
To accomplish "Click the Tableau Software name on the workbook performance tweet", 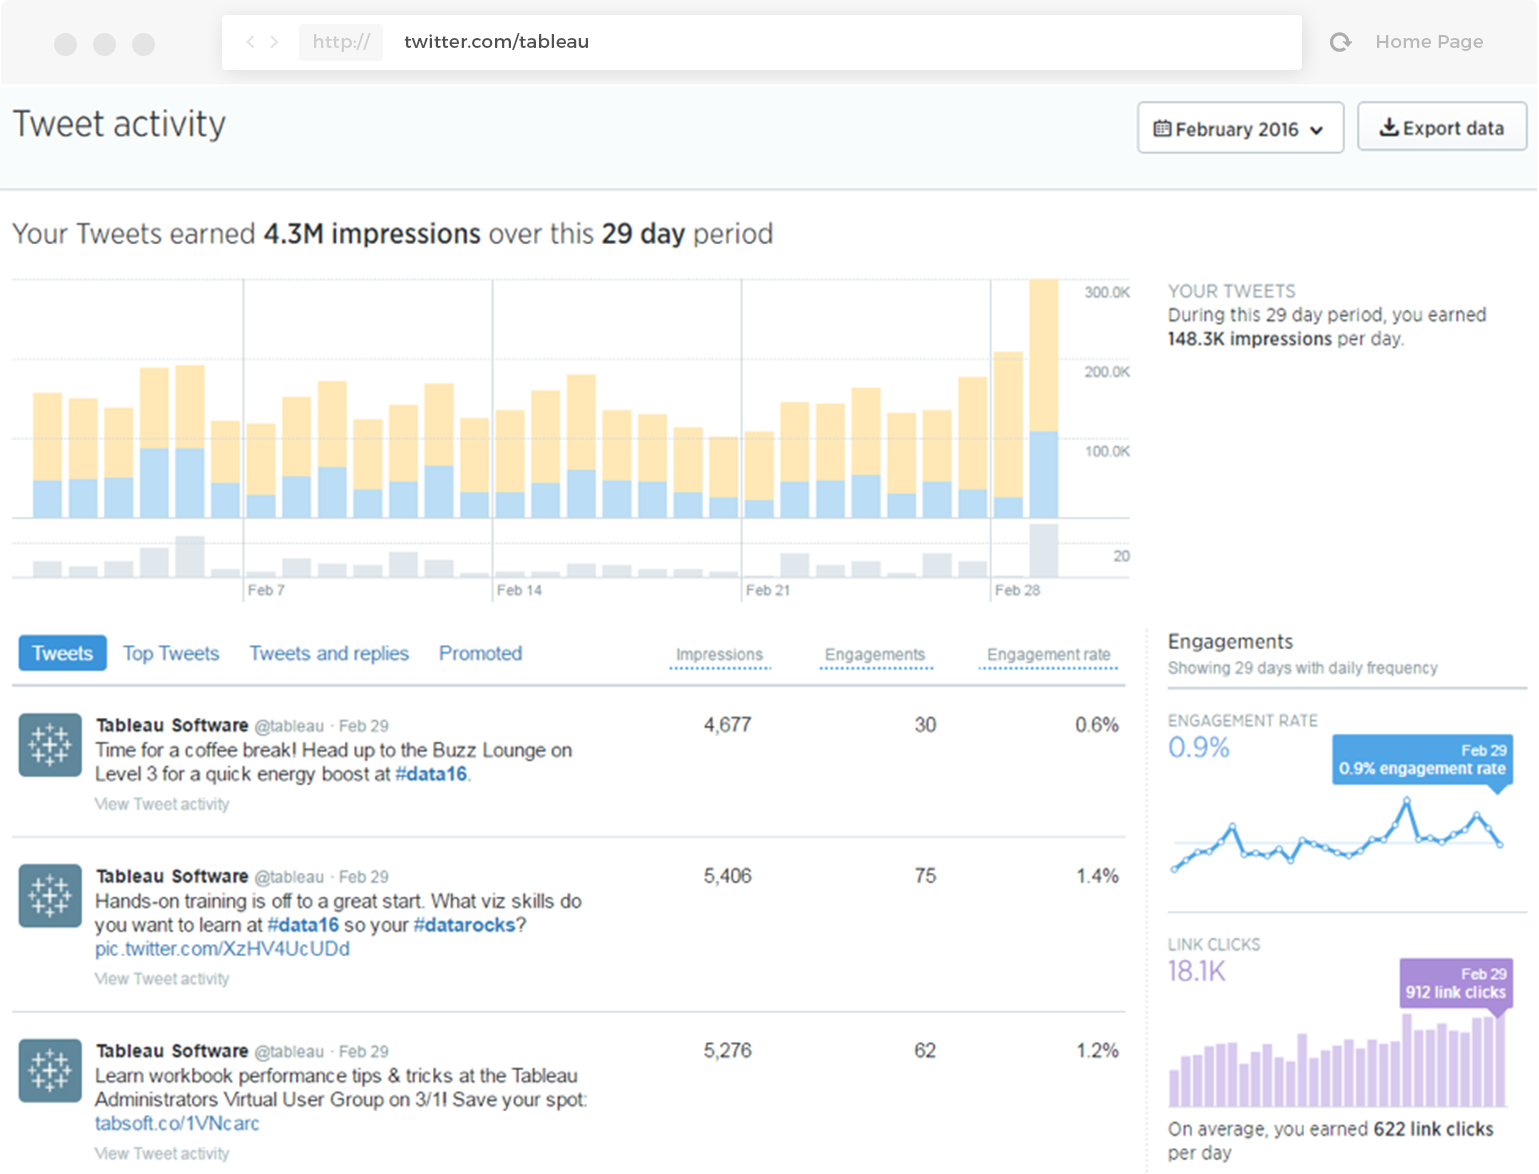I will [172, 1051].
